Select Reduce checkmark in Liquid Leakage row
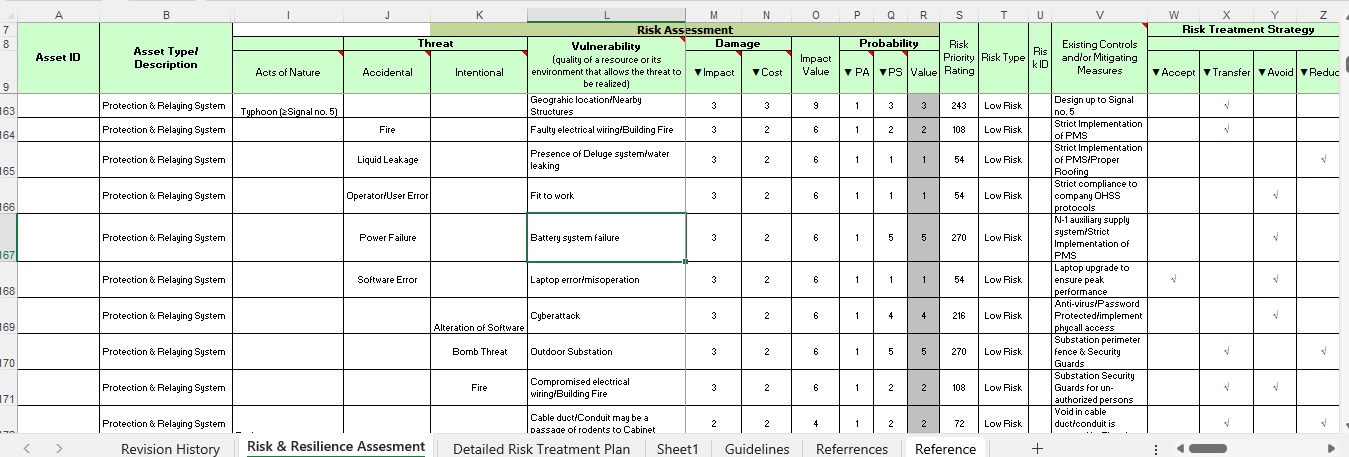This screenshot has height=457, width=1349. pyautogui.click(x=1323, y=160)
